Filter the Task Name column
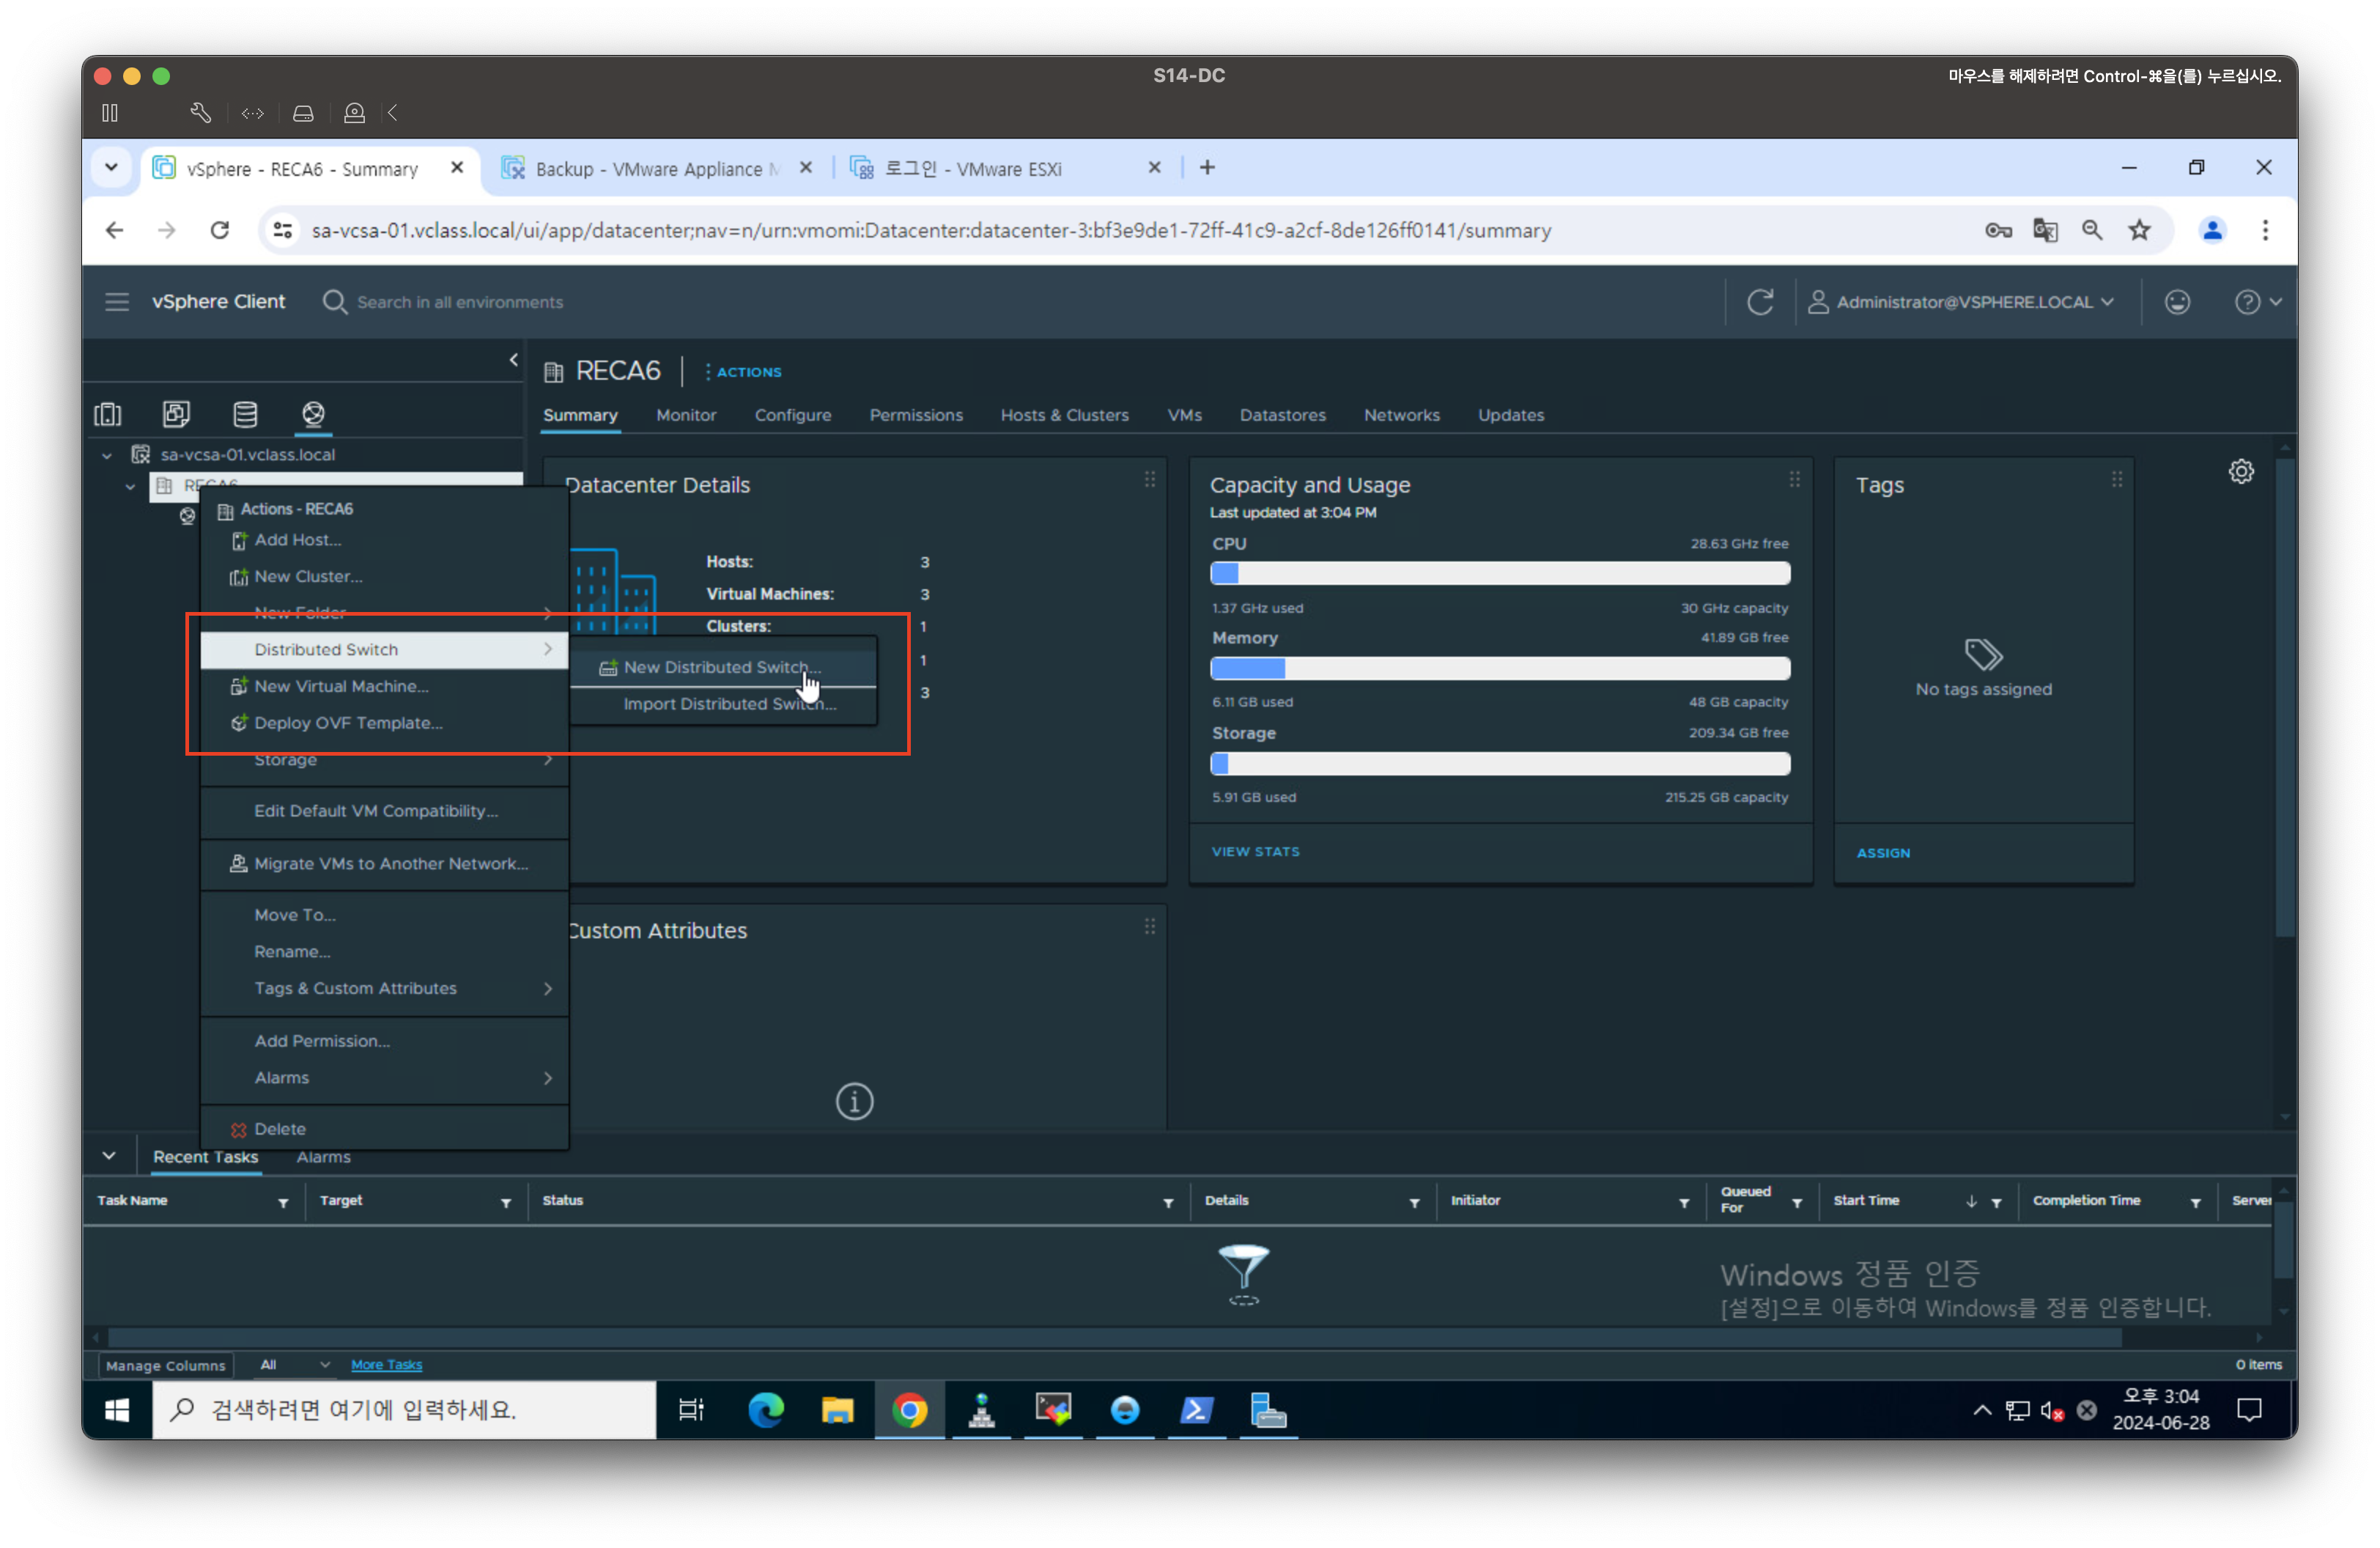The height and width of the screenshot is (1548, 2380). 283,1202
